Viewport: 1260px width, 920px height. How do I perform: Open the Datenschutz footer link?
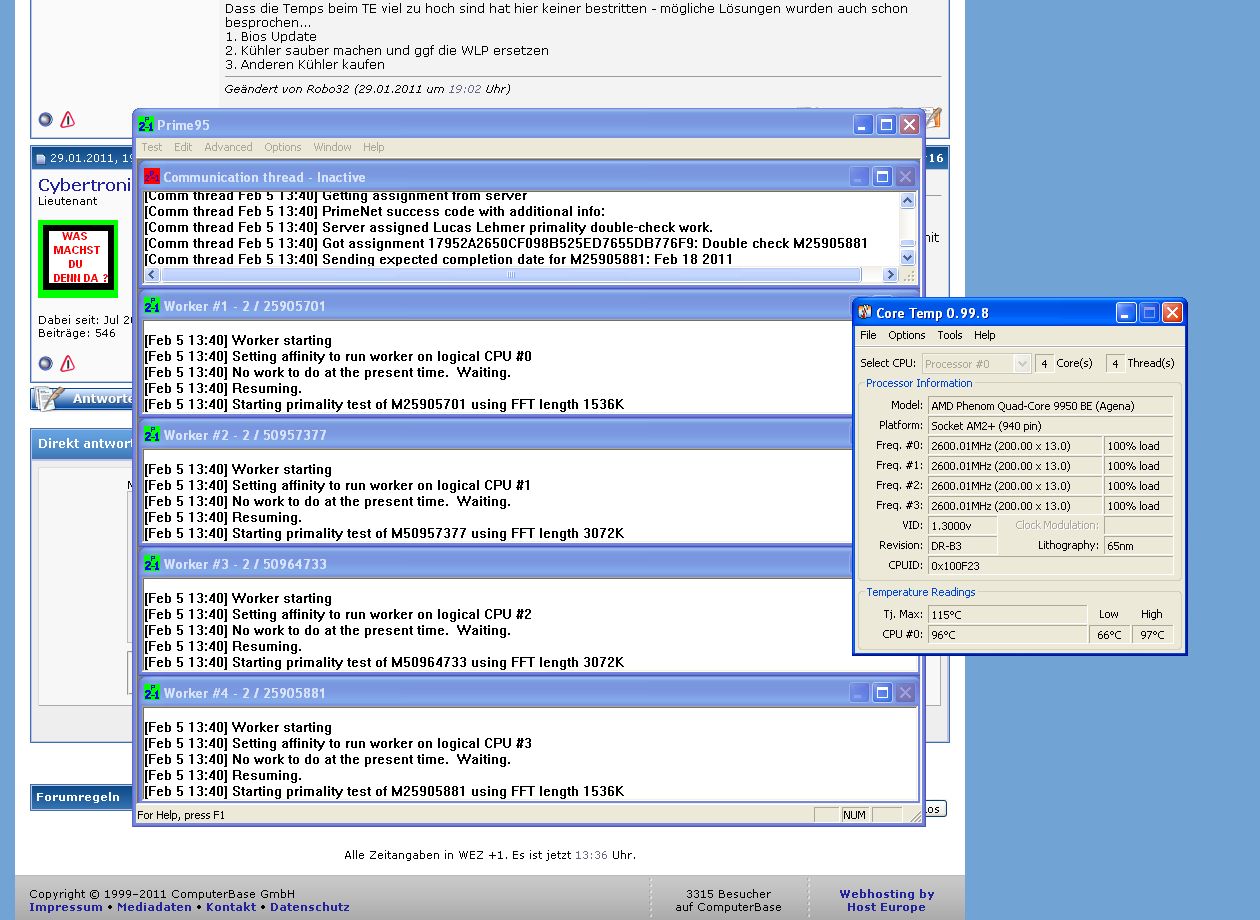coord(310,907)
